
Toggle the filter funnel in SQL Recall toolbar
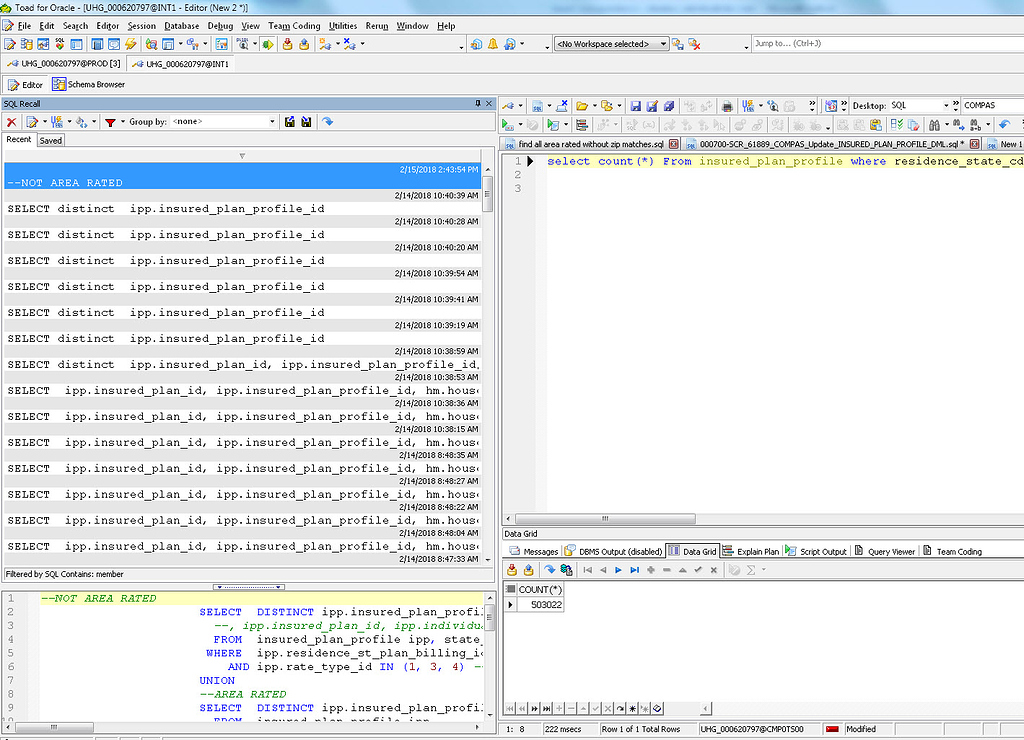(x=111, y=121)
